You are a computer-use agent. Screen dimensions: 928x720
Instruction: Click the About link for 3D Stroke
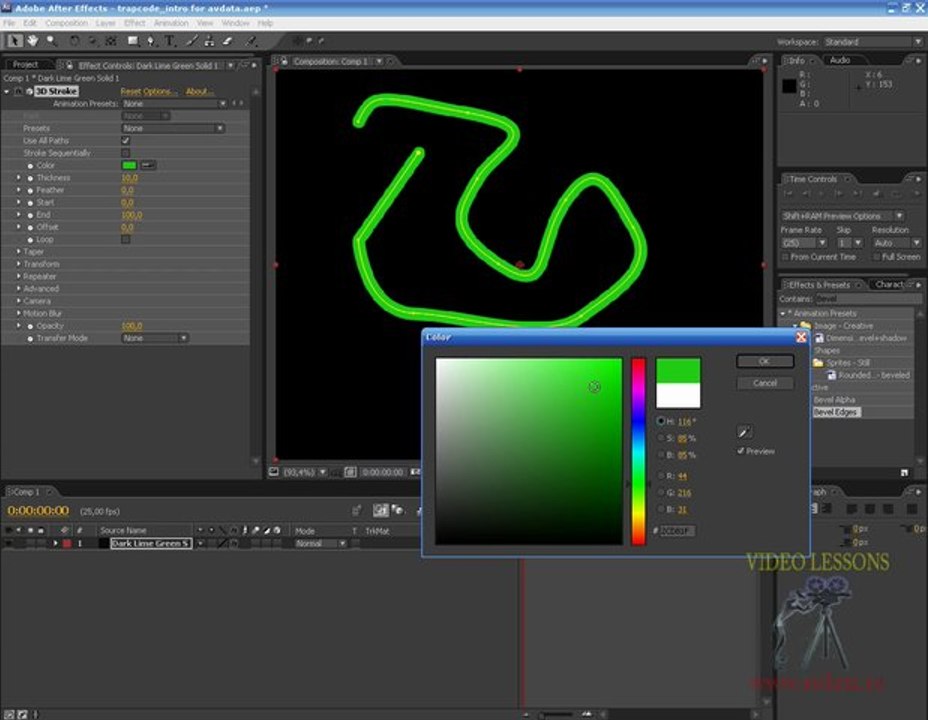point(198,91)
